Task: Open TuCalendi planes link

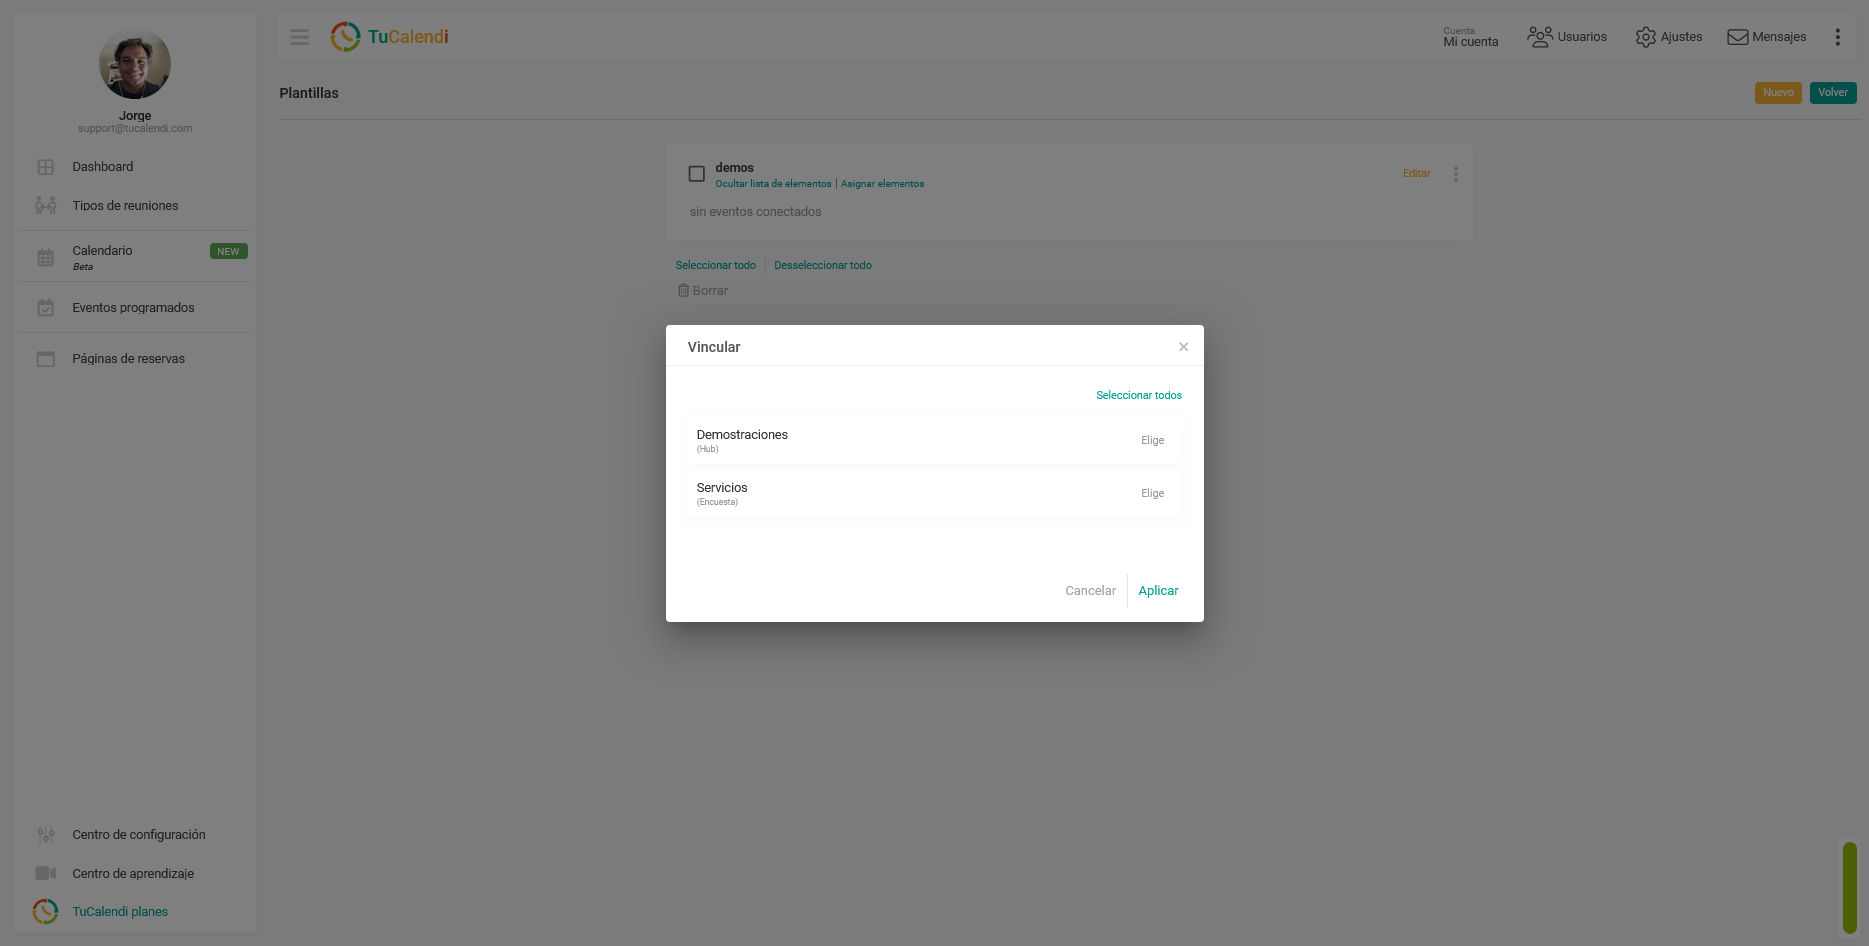Action: (x=120, y=912)
